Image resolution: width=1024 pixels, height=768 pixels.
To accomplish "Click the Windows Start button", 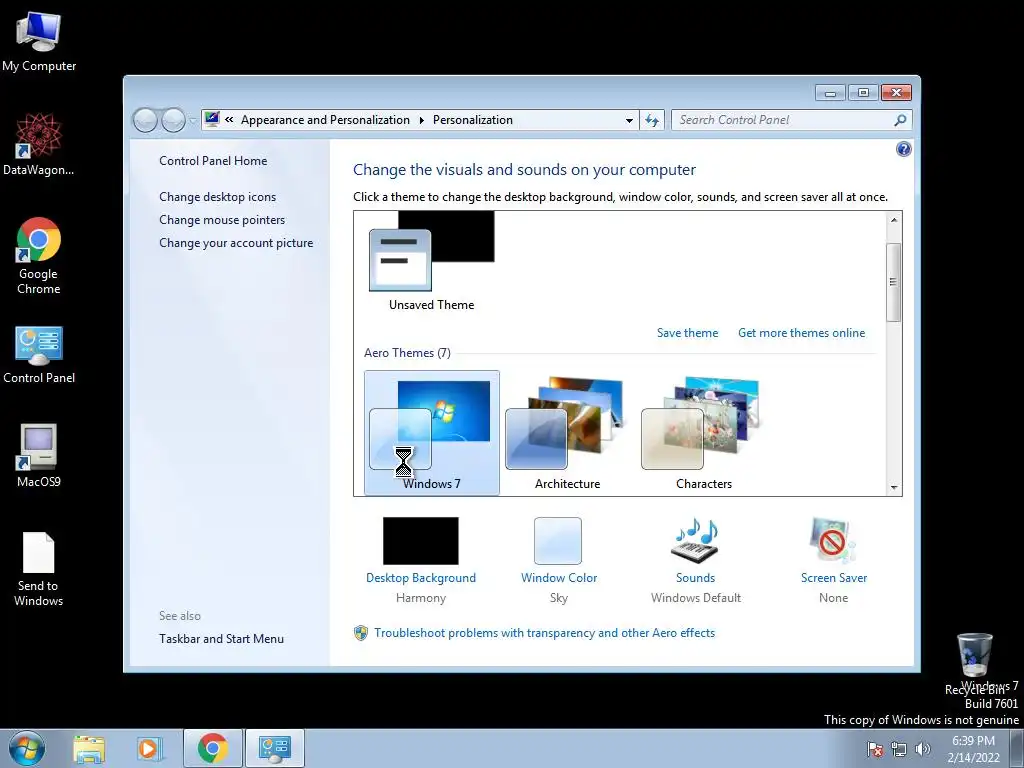I will [27, 748].
